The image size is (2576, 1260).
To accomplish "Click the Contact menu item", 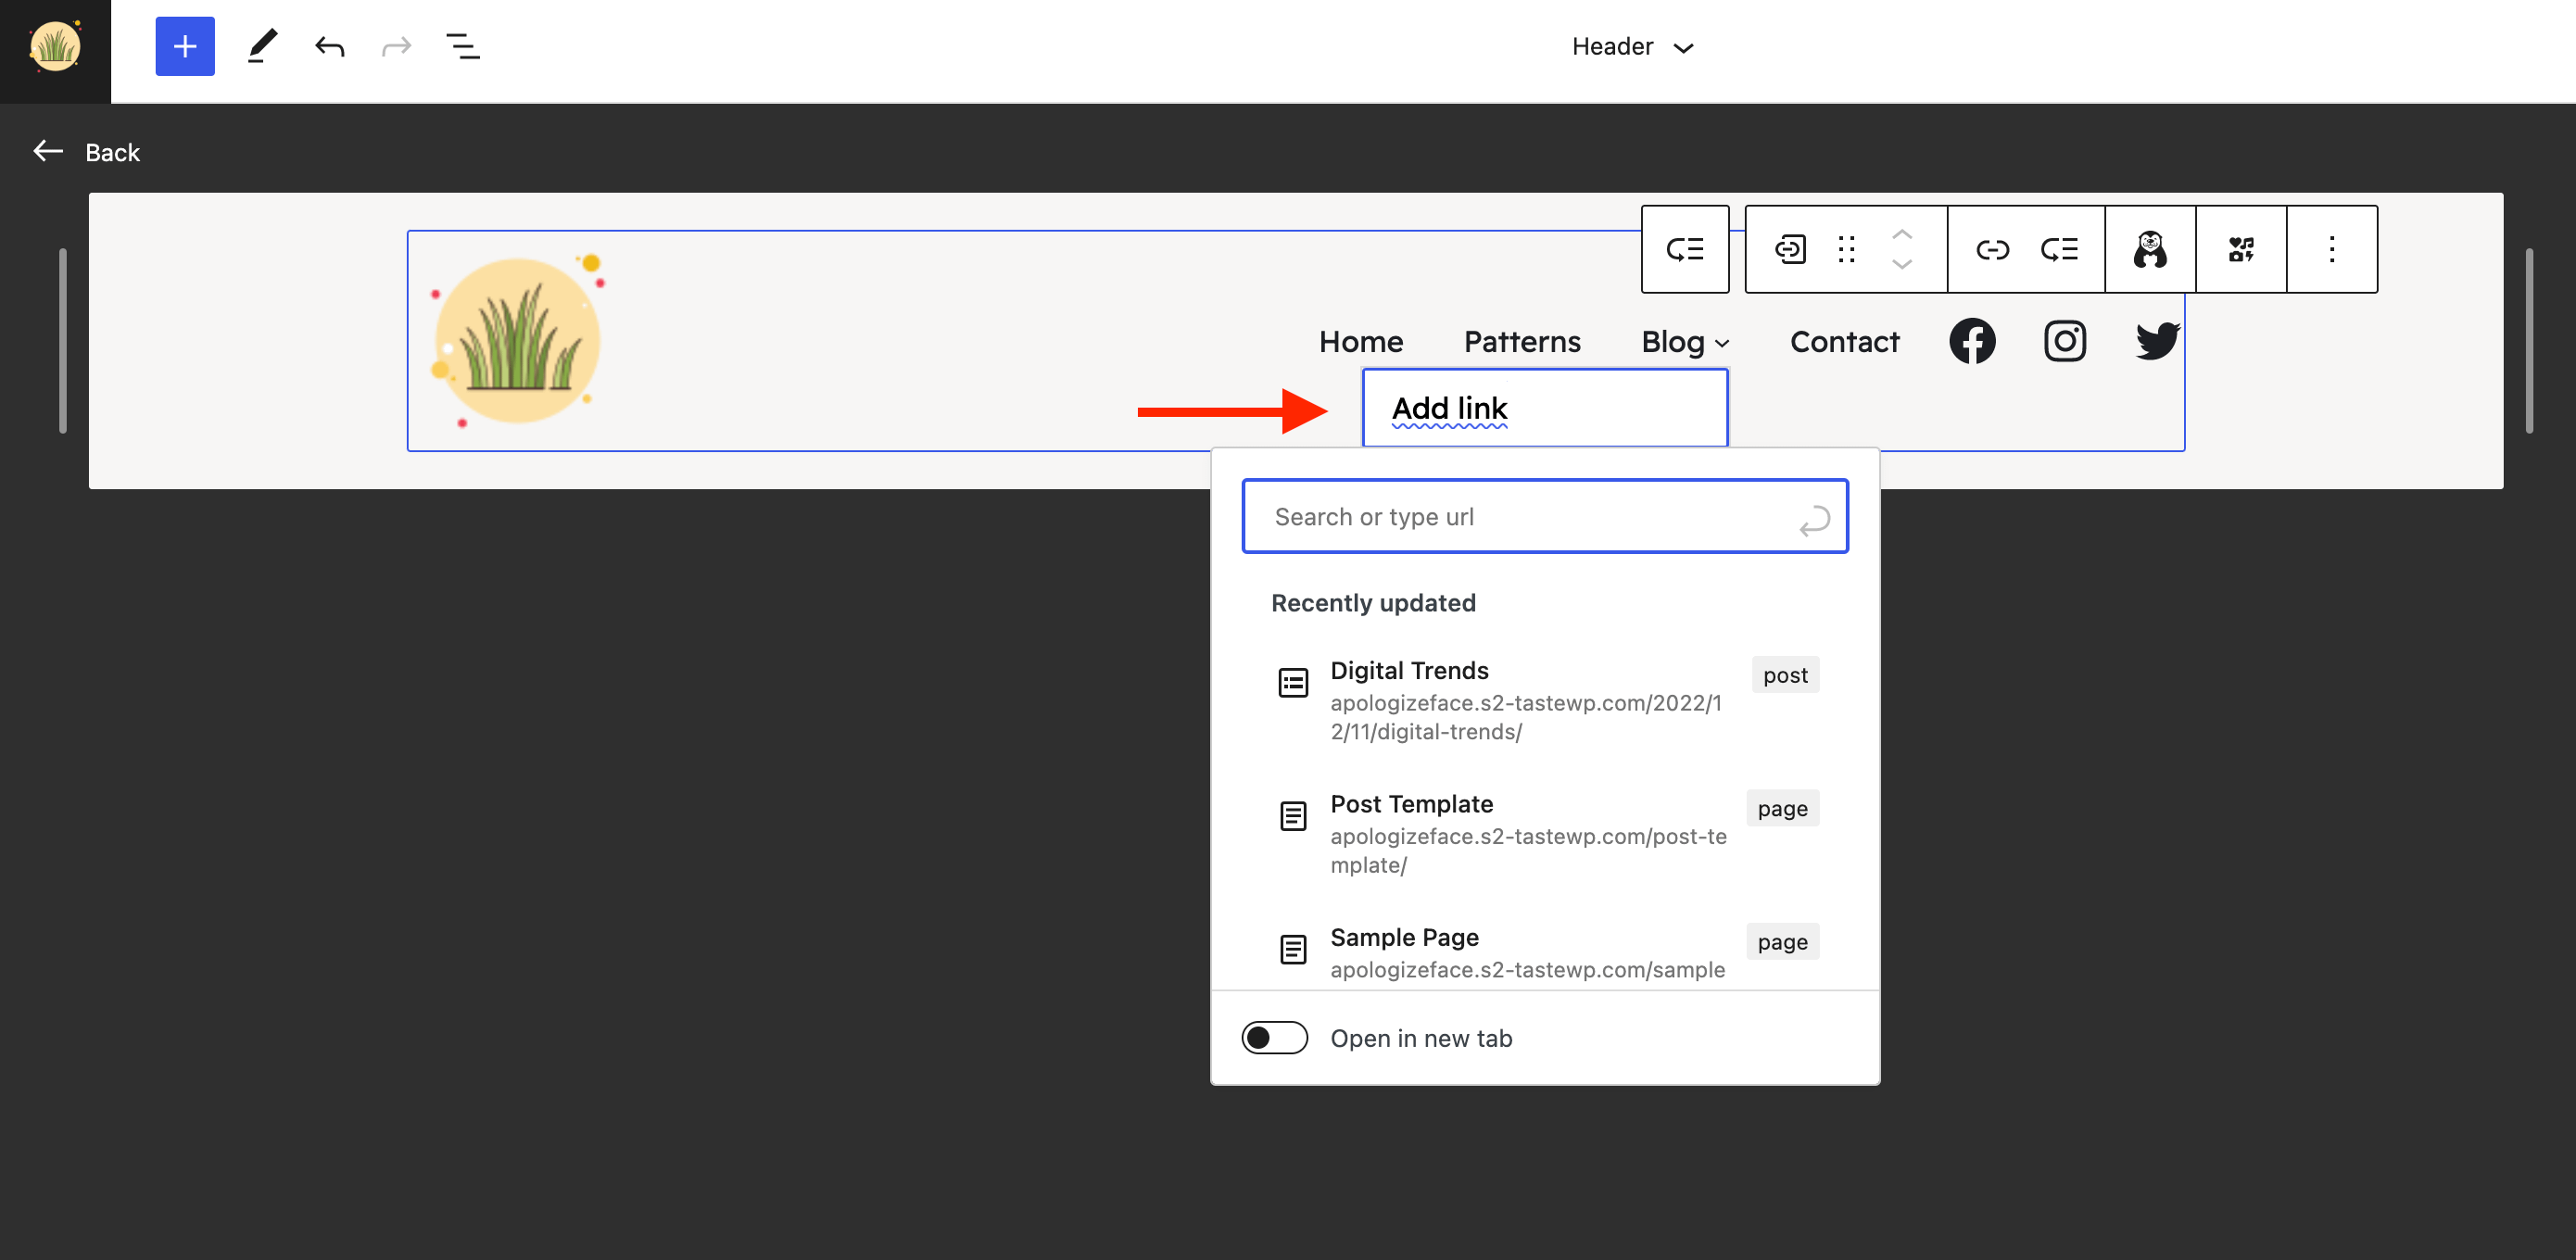I will pyautogui.click(x=1844, y=341).
